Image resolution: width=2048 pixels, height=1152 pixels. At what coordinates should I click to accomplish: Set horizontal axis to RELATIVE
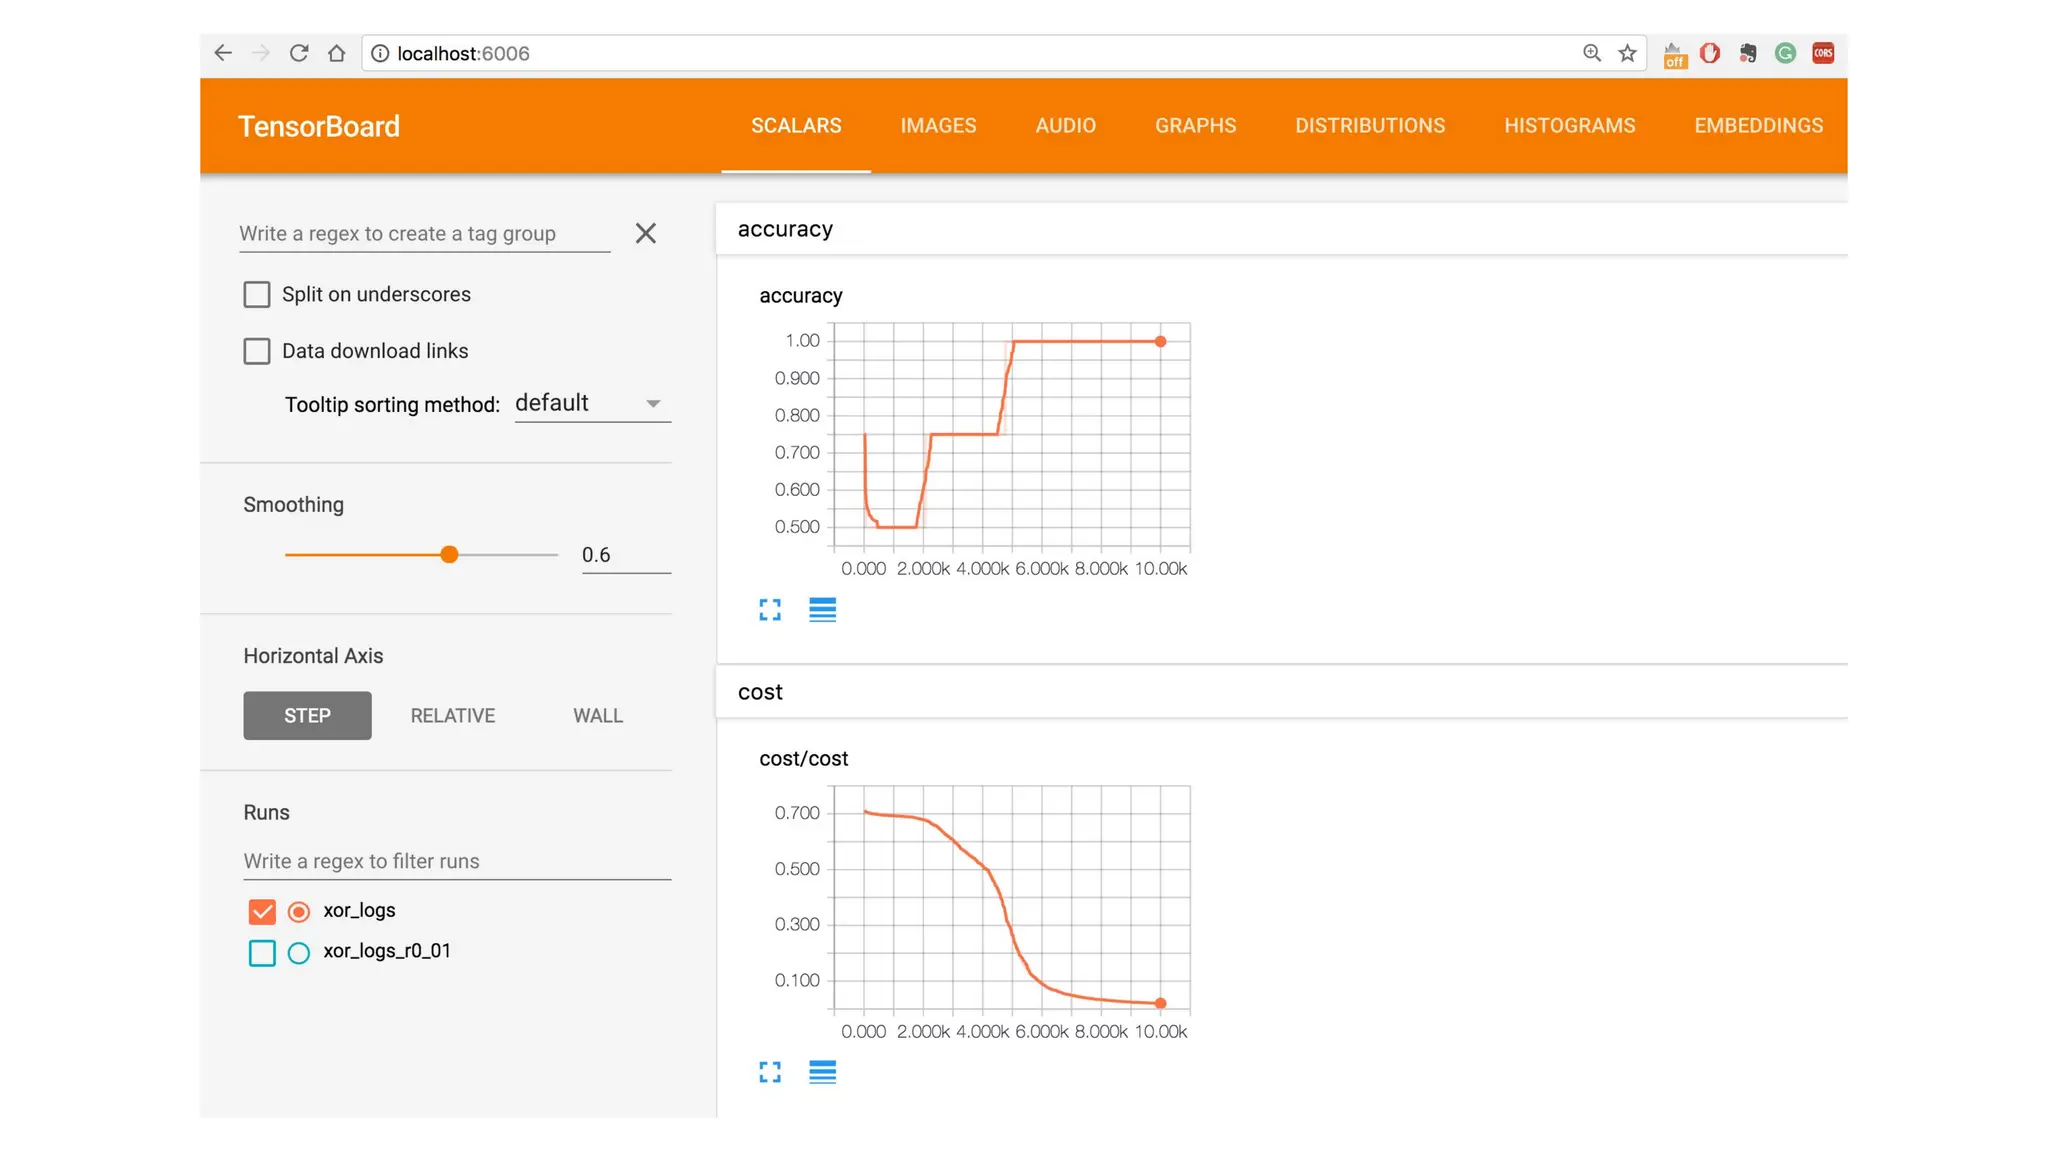[x=452, y=716]
